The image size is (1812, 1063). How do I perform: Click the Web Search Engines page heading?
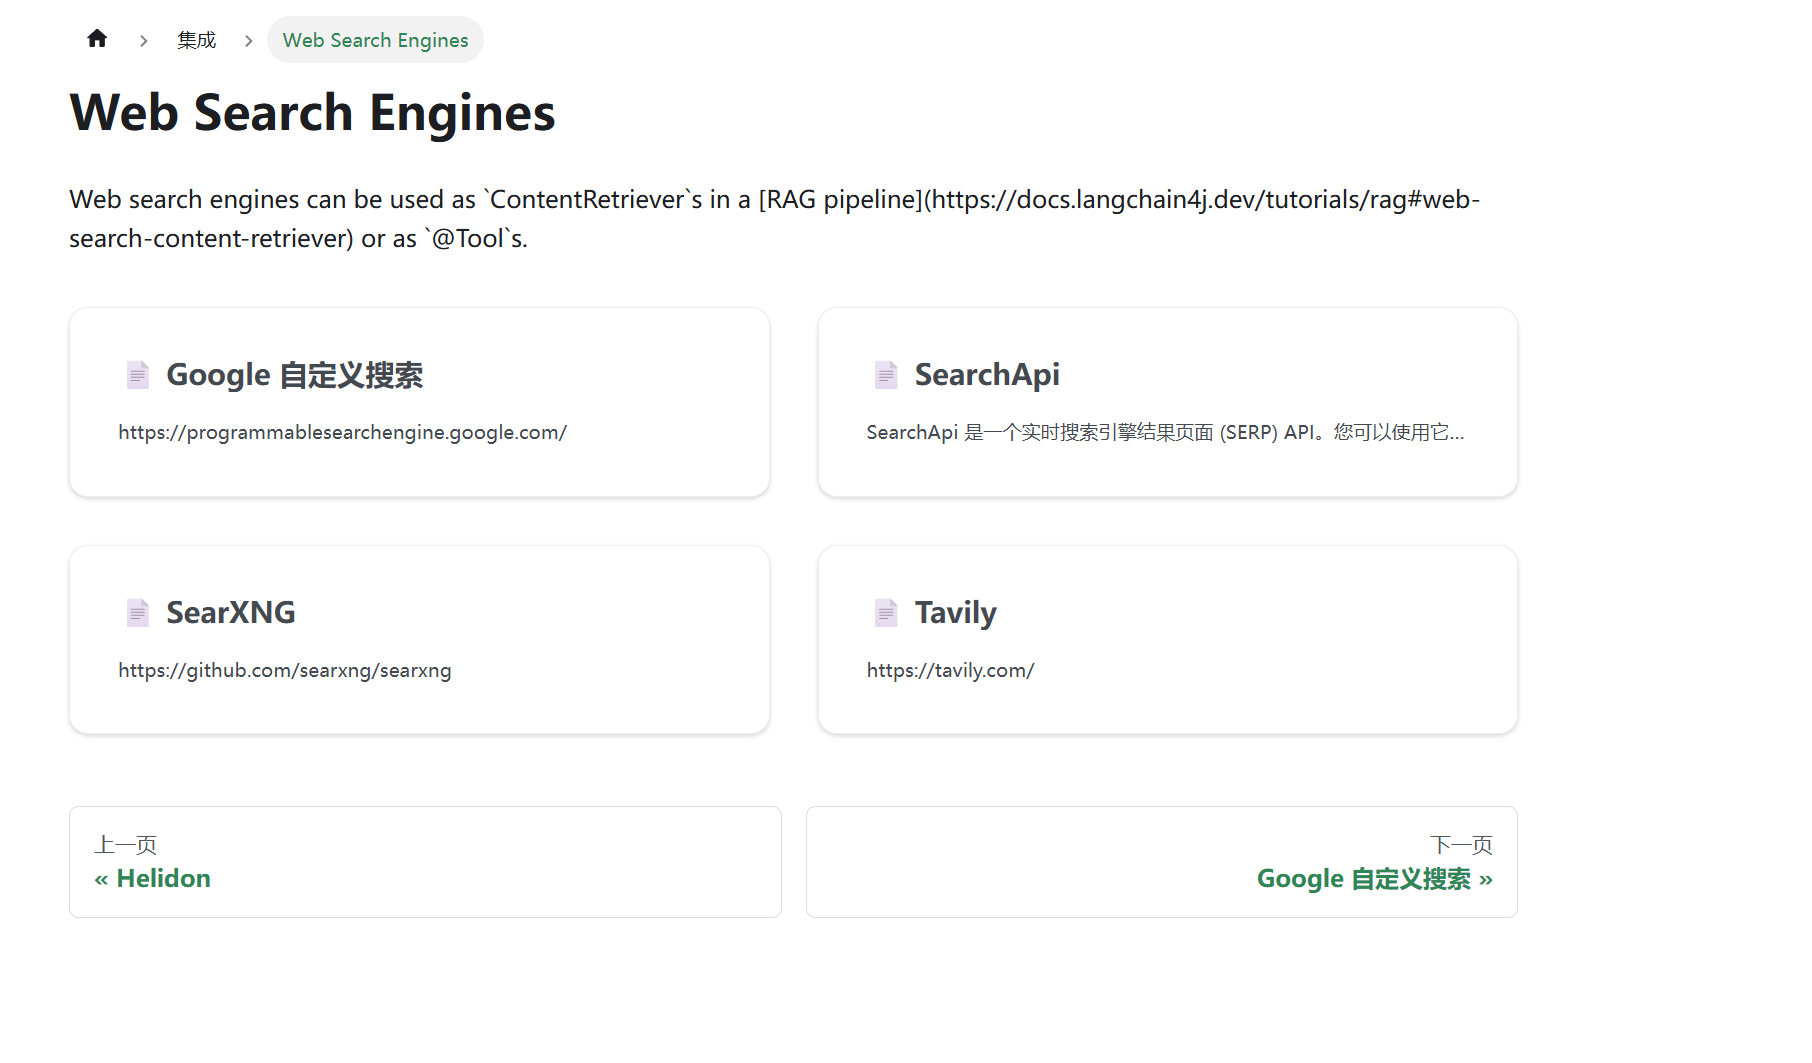[312, 112]
